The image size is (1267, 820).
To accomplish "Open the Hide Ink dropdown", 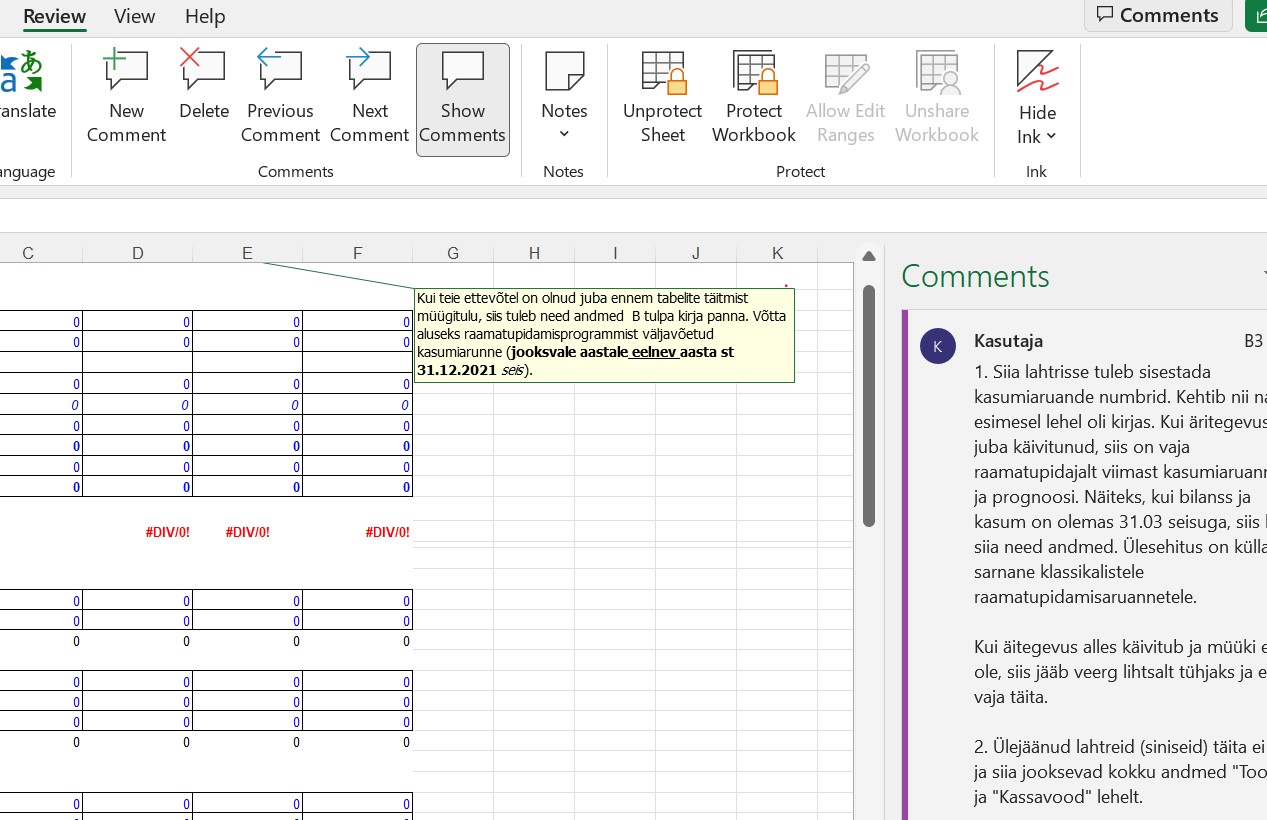I will [1037, 99].
